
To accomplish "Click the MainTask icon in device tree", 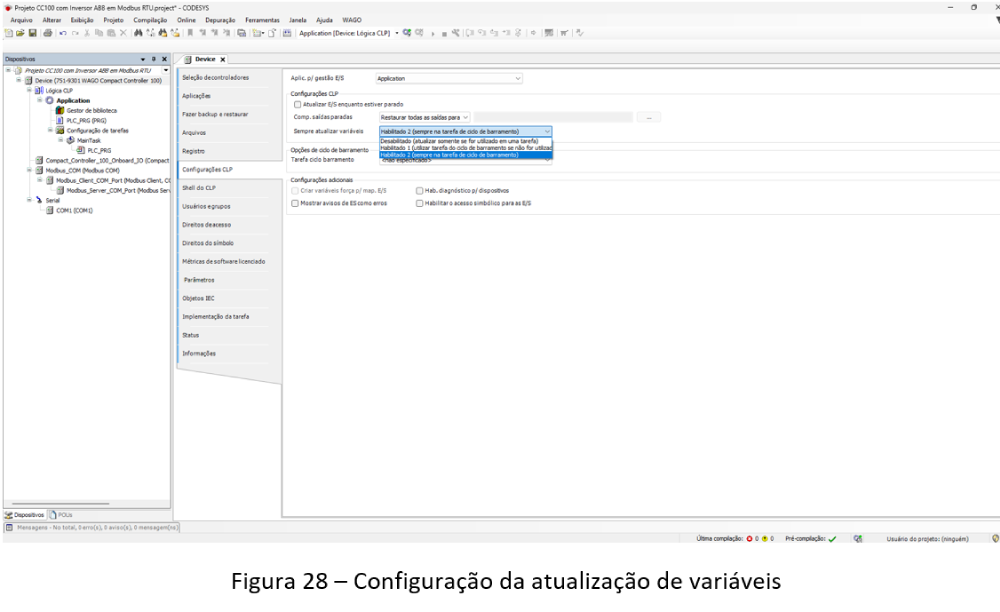I will pos(72,138).
